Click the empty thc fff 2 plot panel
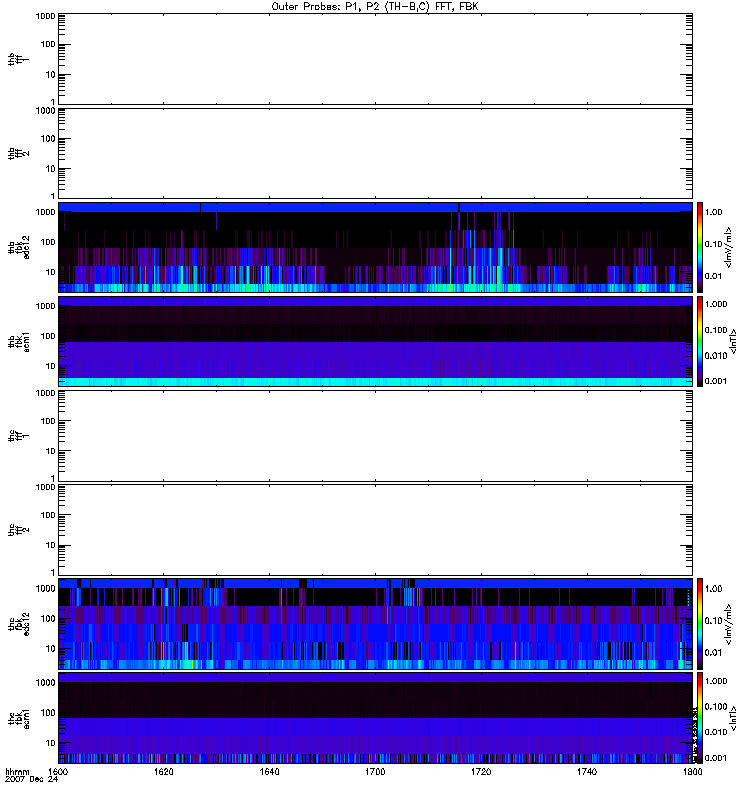750x800 pixels. (375, 530)
